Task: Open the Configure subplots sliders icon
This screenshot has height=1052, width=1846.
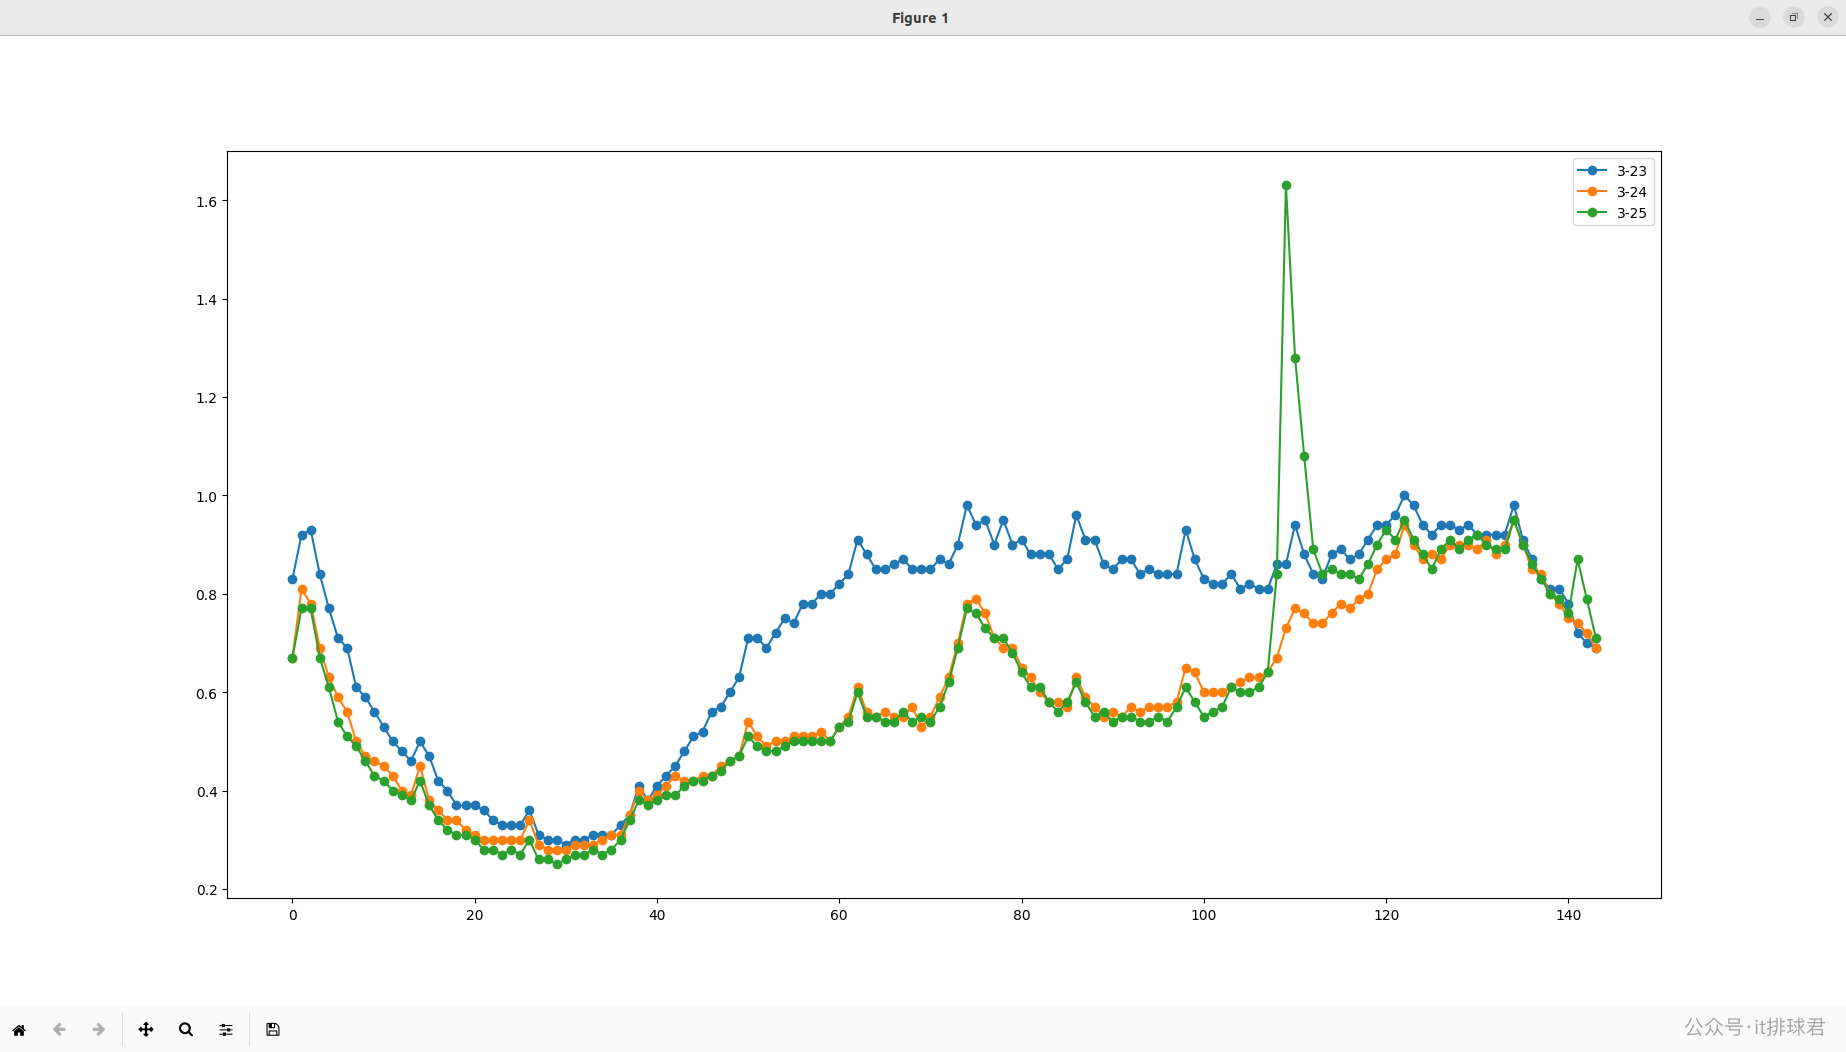Action: click(226, 1029)
